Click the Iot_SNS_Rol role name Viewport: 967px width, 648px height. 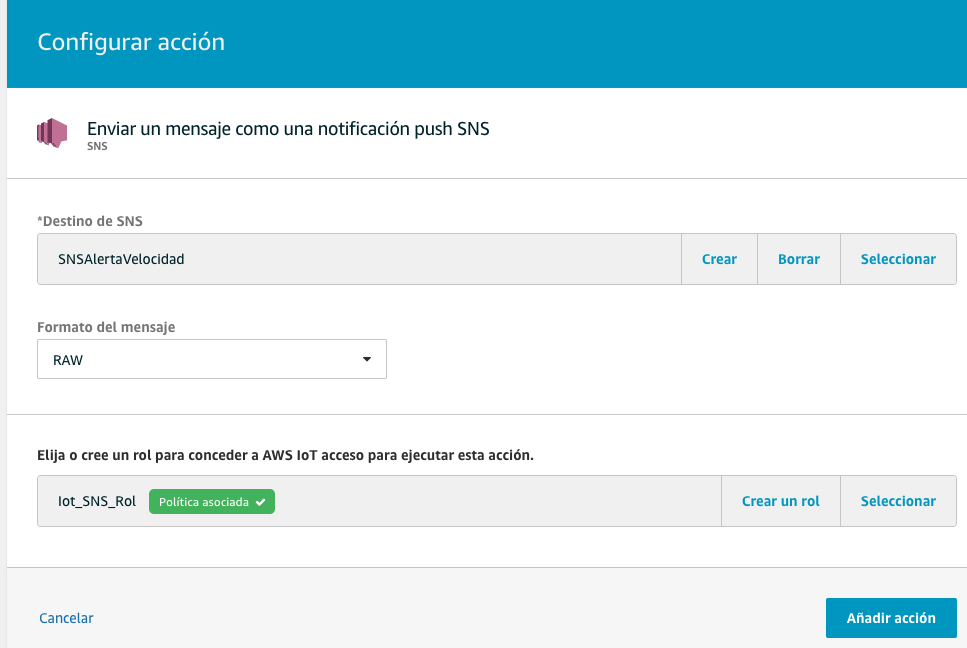97,501
